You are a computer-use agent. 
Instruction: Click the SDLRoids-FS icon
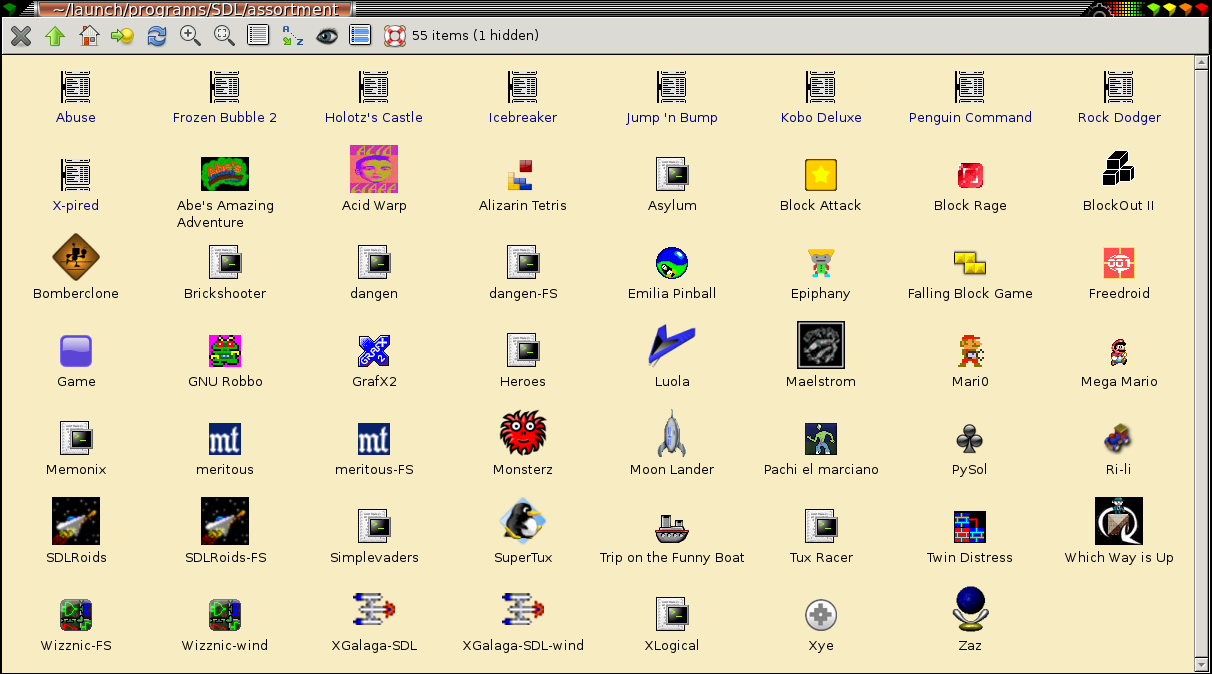225,521
